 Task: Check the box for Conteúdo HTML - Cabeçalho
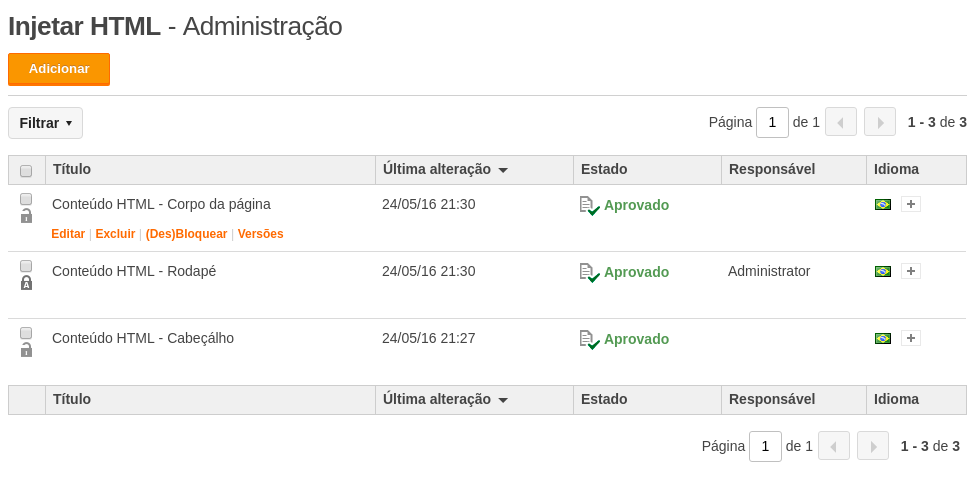pos(26,333)
